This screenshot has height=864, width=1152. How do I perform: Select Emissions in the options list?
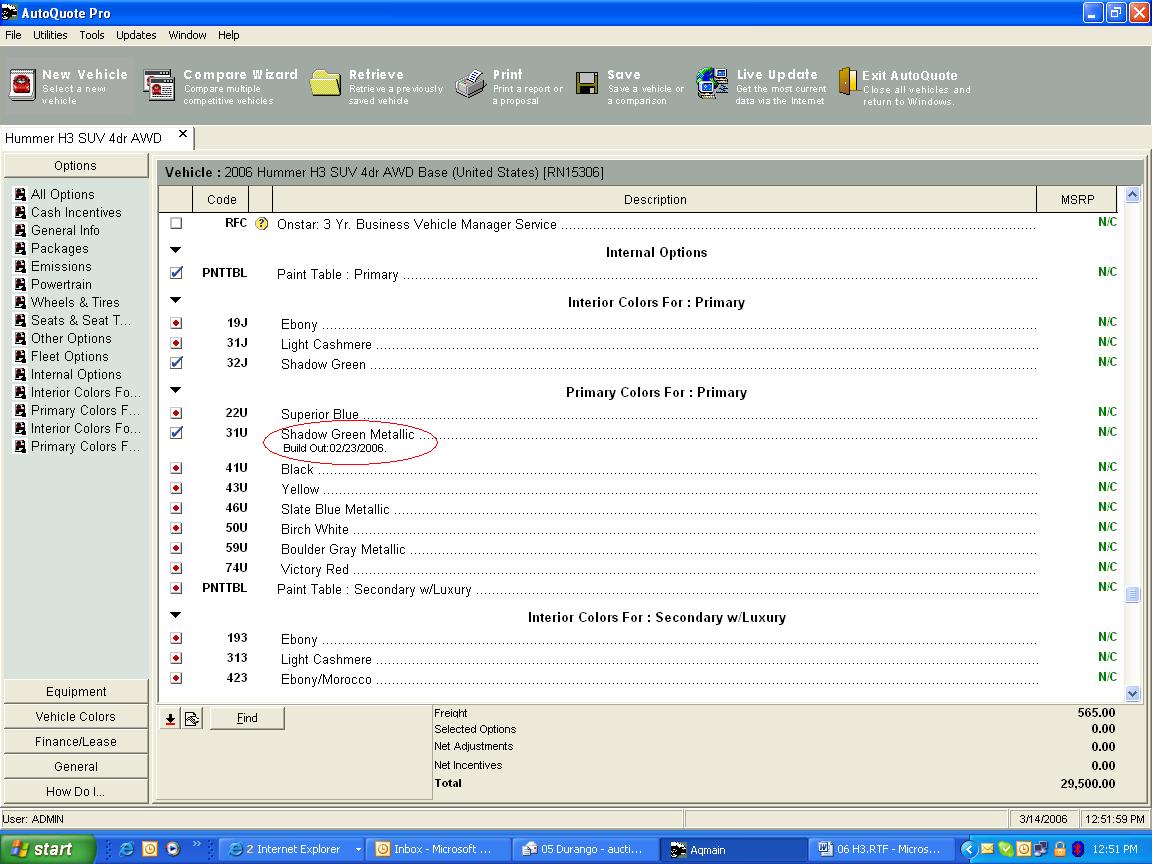click(x=61, y=266)
